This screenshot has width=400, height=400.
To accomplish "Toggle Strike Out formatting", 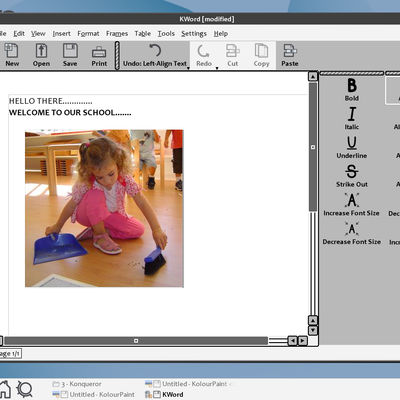I will [352, 176].
